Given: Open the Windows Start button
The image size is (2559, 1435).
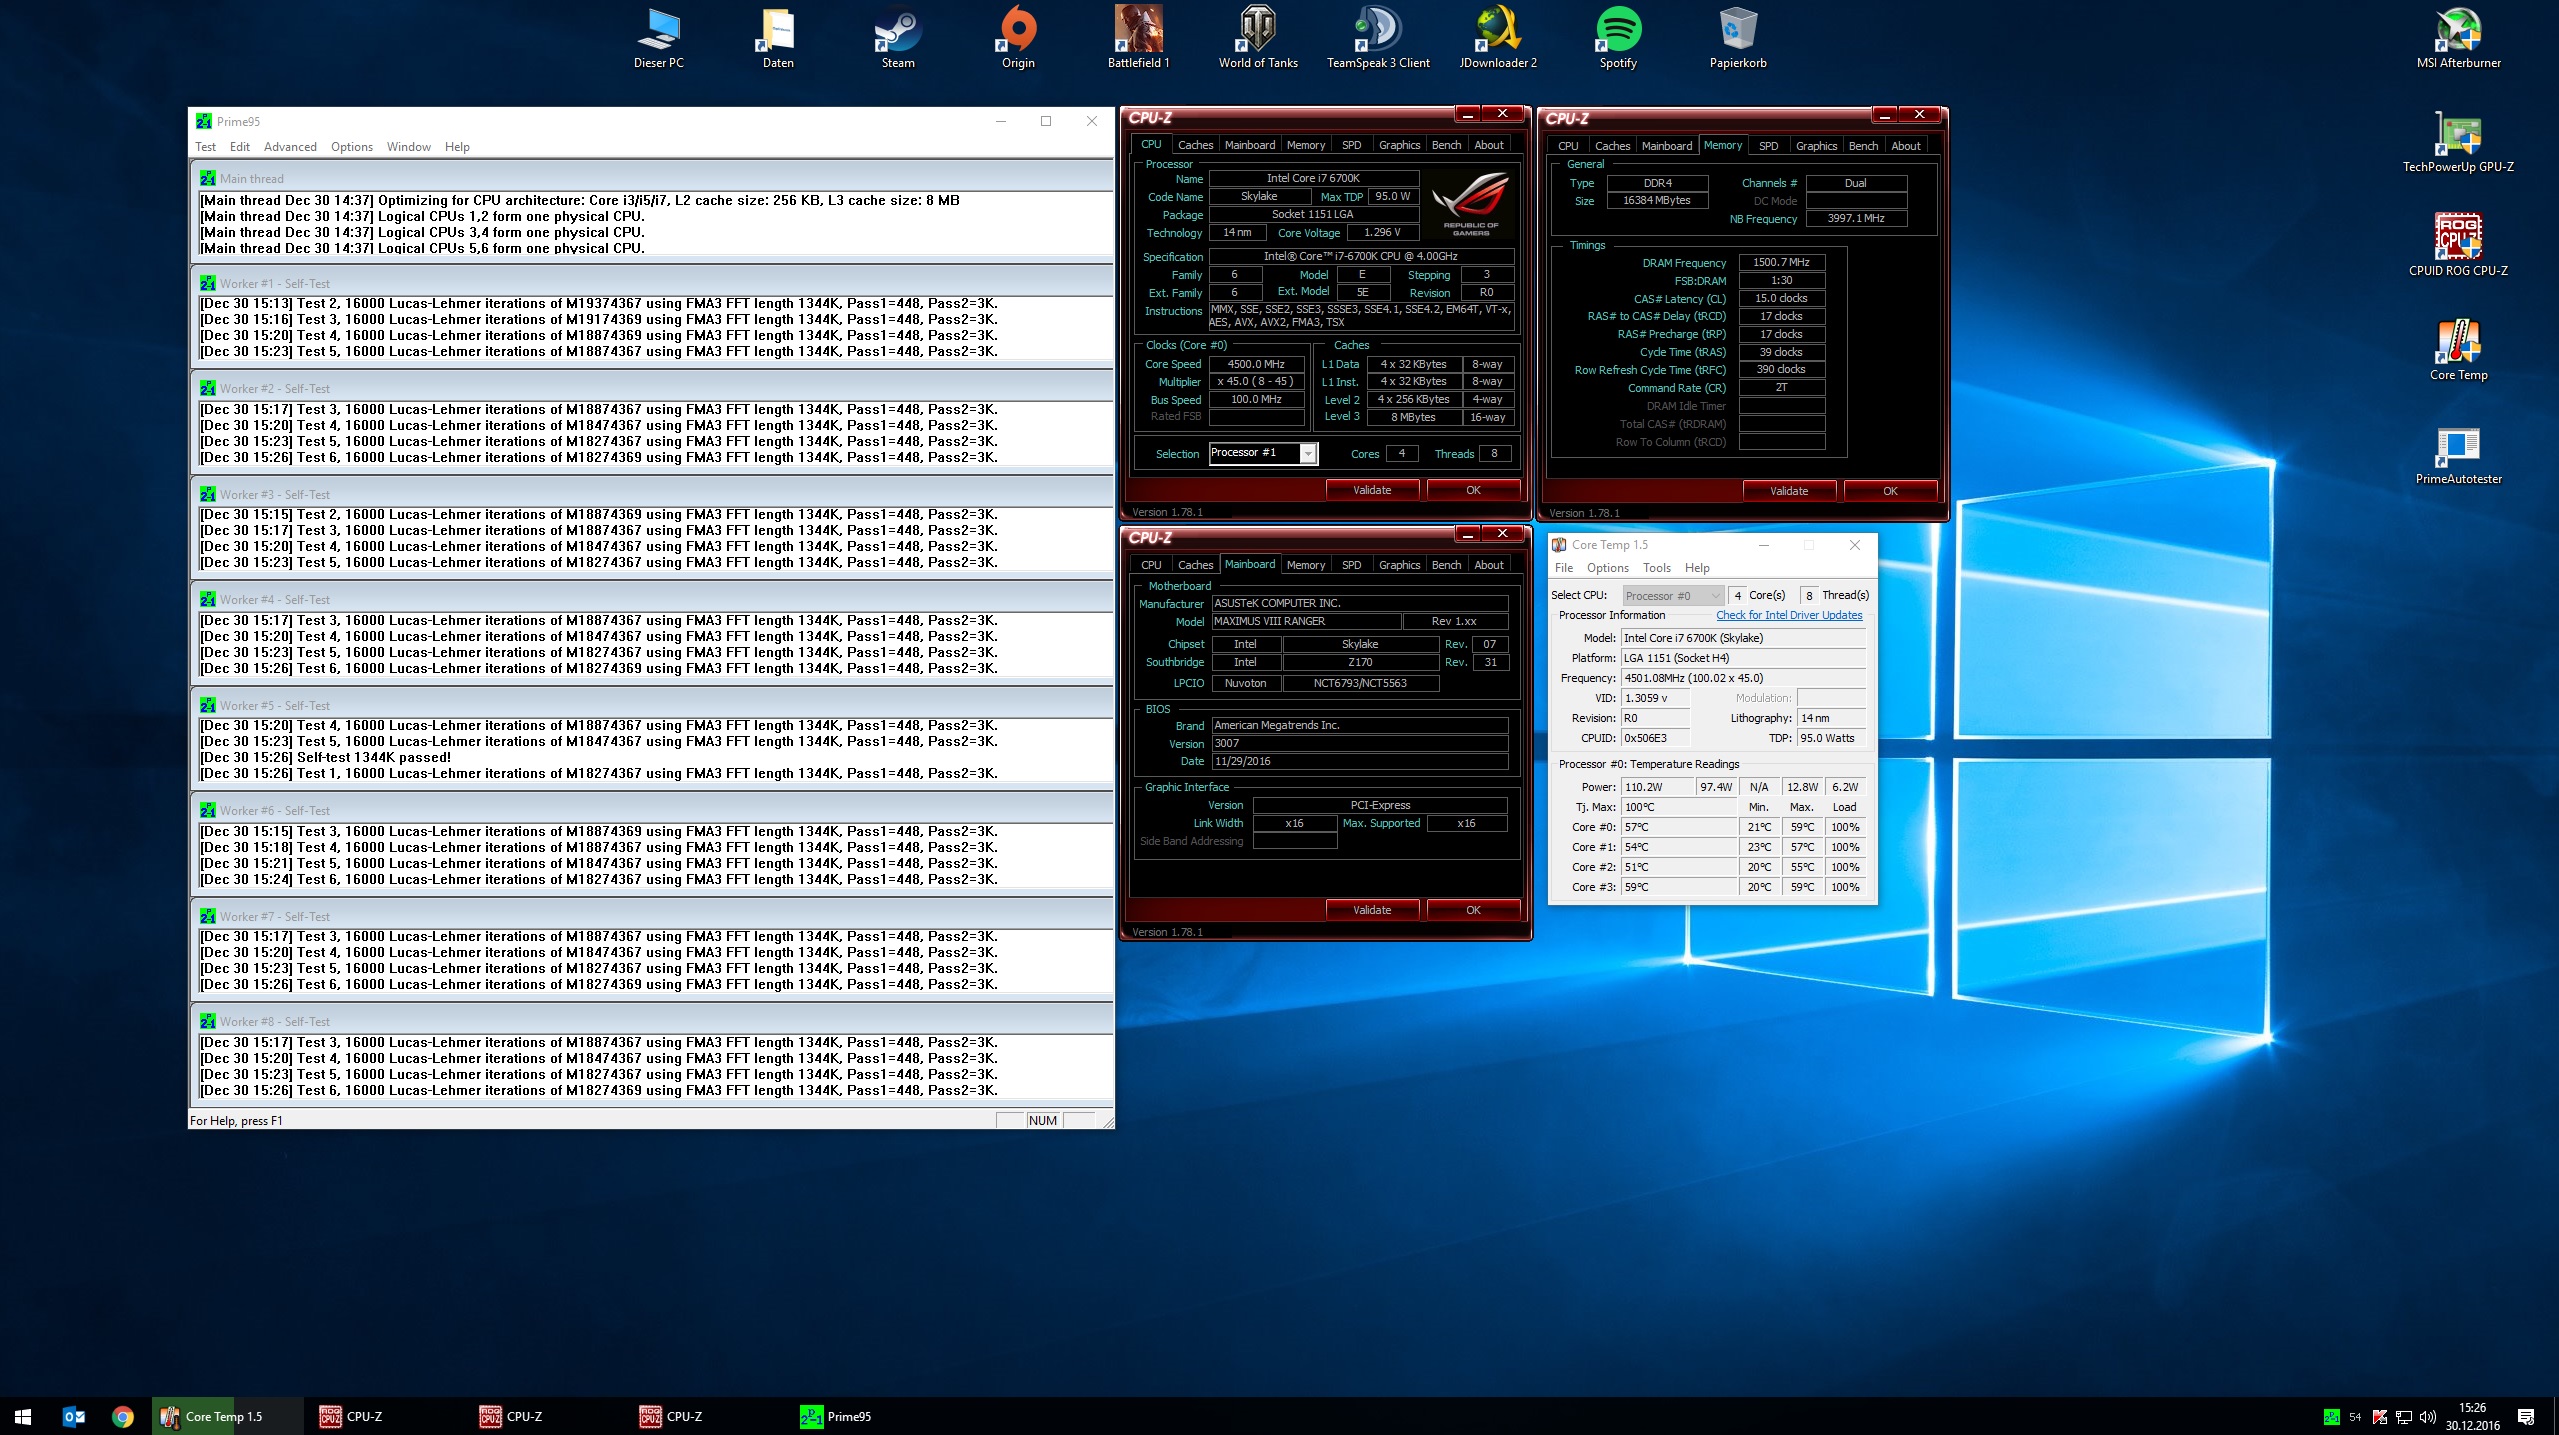Looking at the screenshot, I should click(23, 1416).
